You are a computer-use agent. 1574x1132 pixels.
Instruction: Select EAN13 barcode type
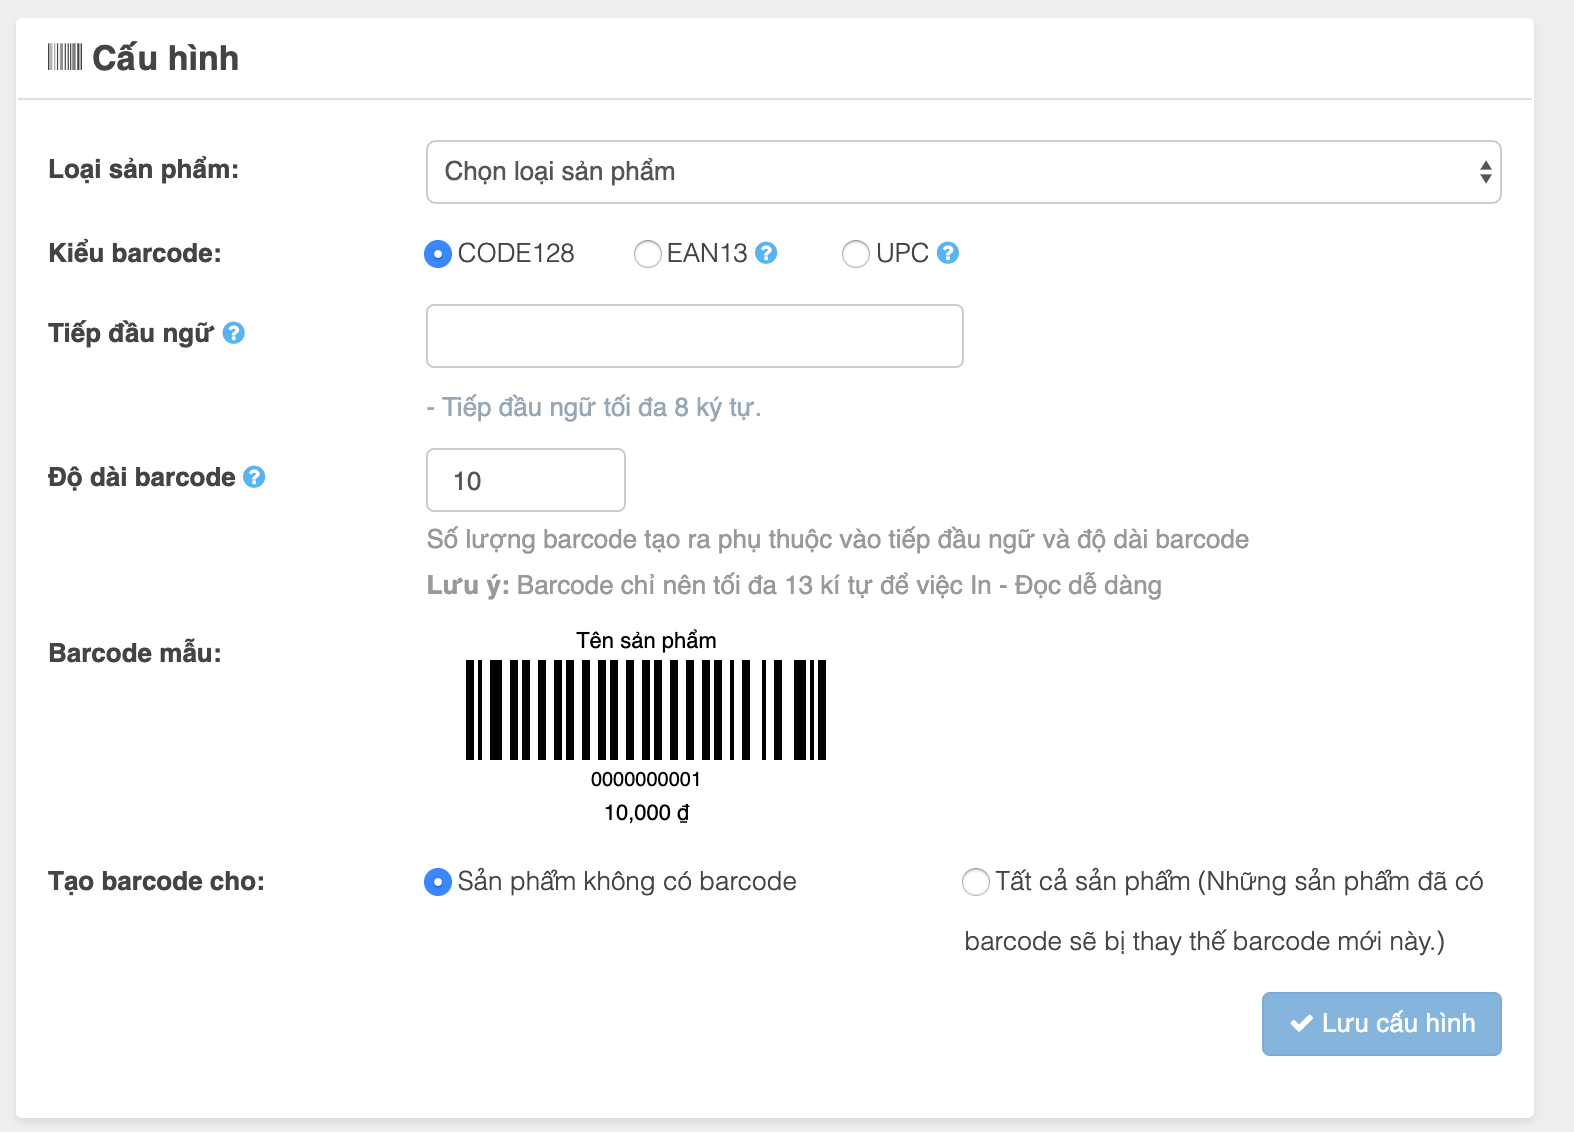pos(648,254)
